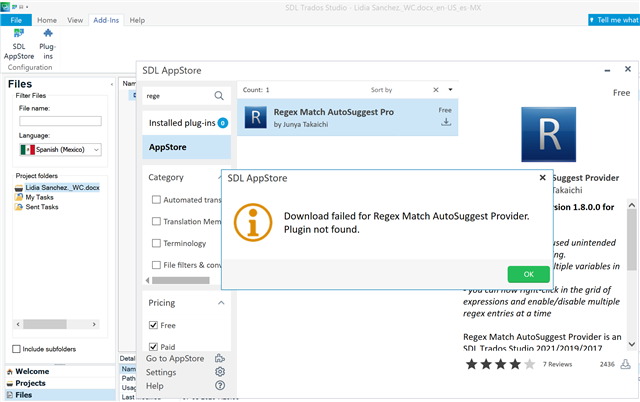This screenshot has height=402, width=640.
Task: Click the Help question mark icon
Action: [220, 385]
